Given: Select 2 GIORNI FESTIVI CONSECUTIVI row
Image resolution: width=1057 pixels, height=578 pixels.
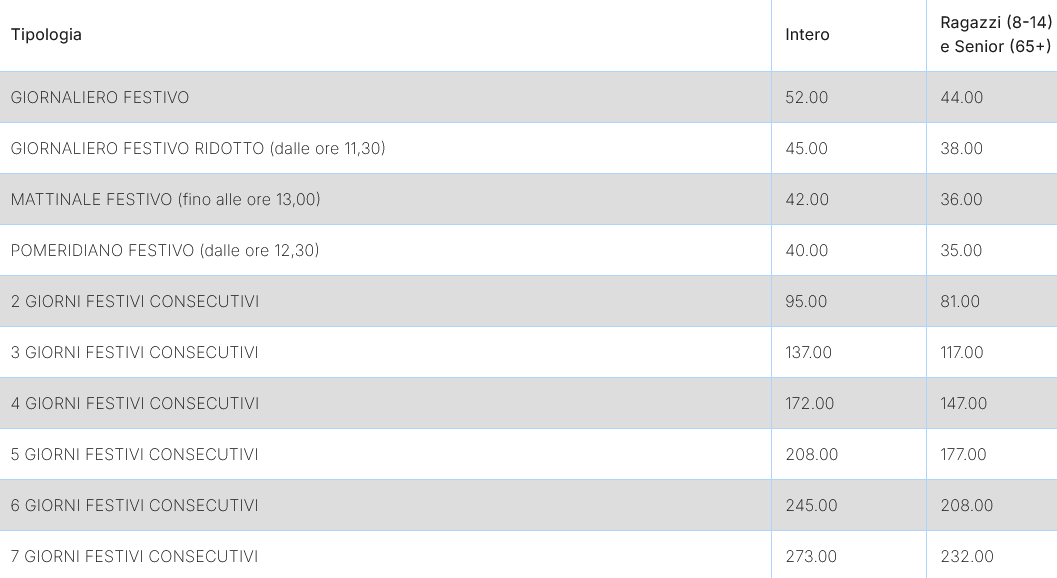Looking at the screenshot, I should [528, 301].
